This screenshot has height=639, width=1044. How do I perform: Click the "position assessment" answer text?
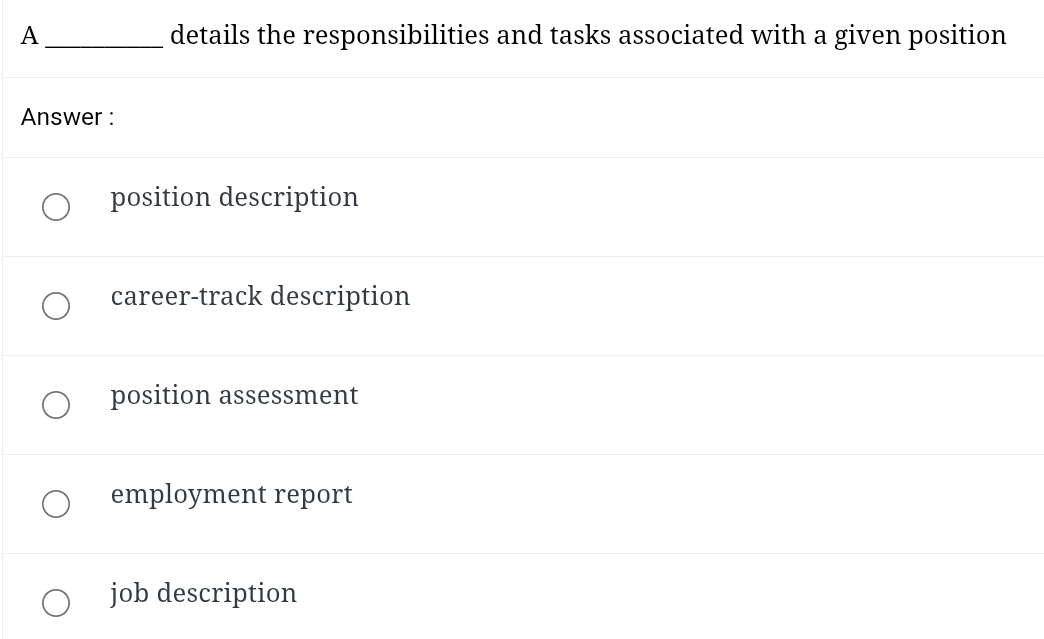(234, 395)
